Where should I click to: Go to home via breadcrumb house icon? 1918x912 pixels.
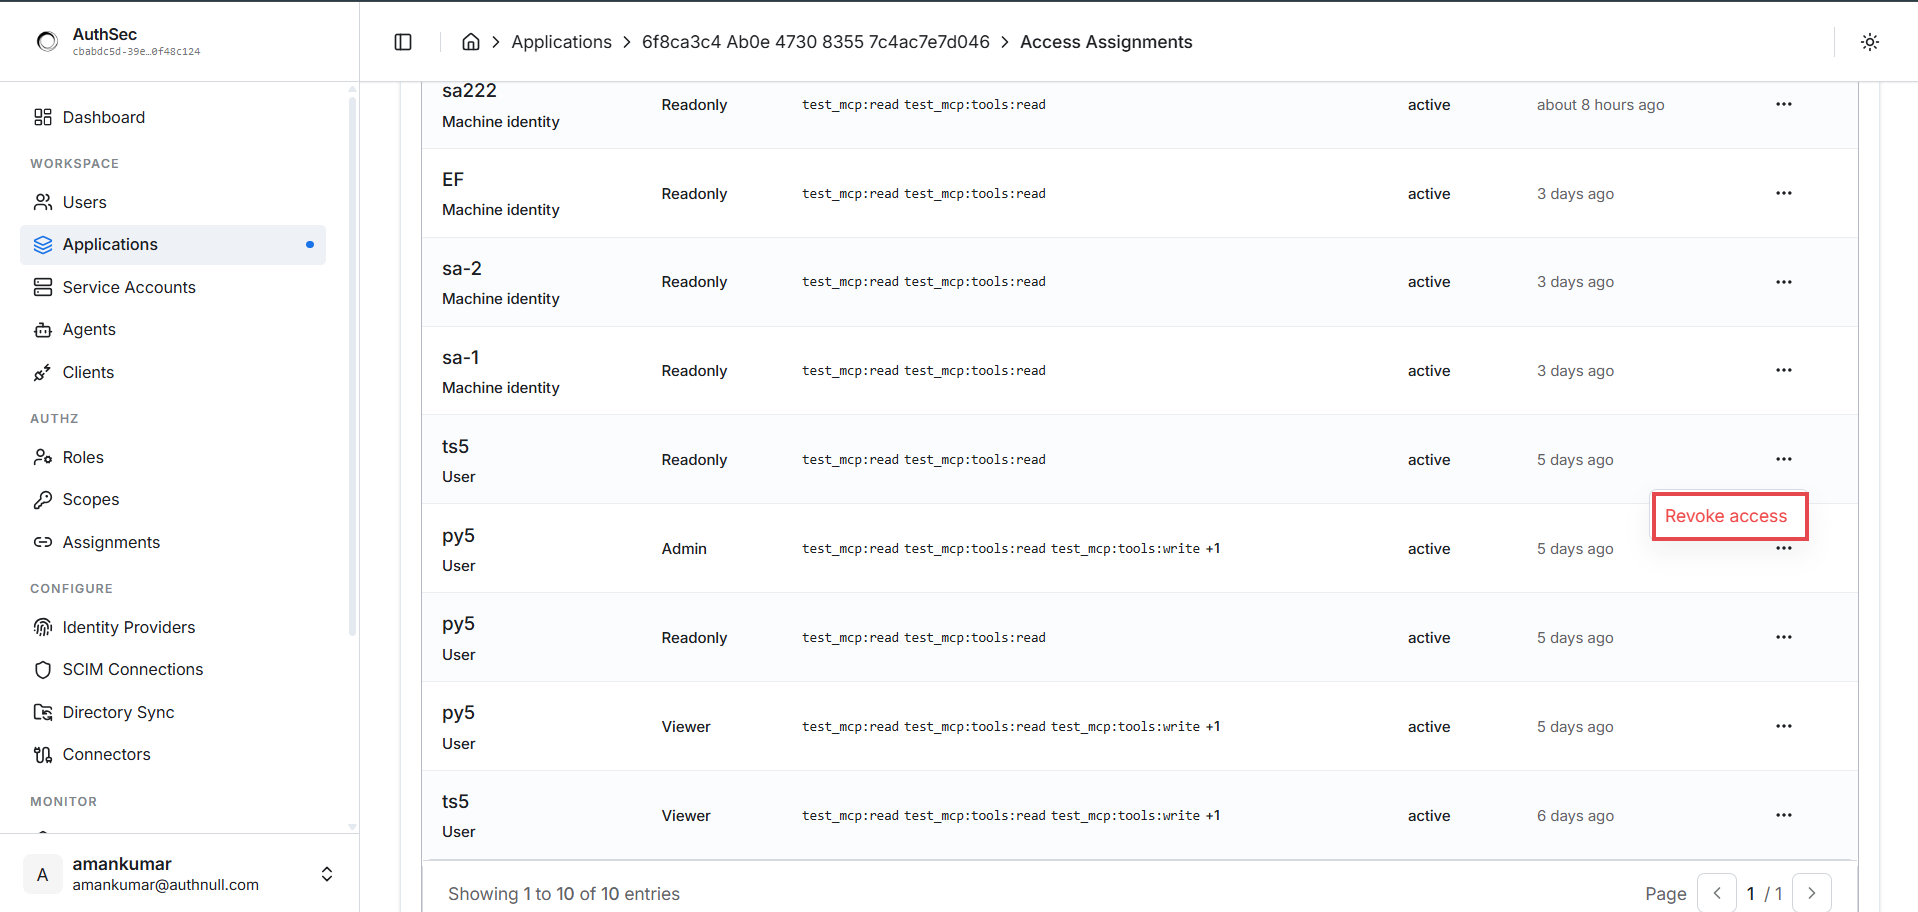471,42
